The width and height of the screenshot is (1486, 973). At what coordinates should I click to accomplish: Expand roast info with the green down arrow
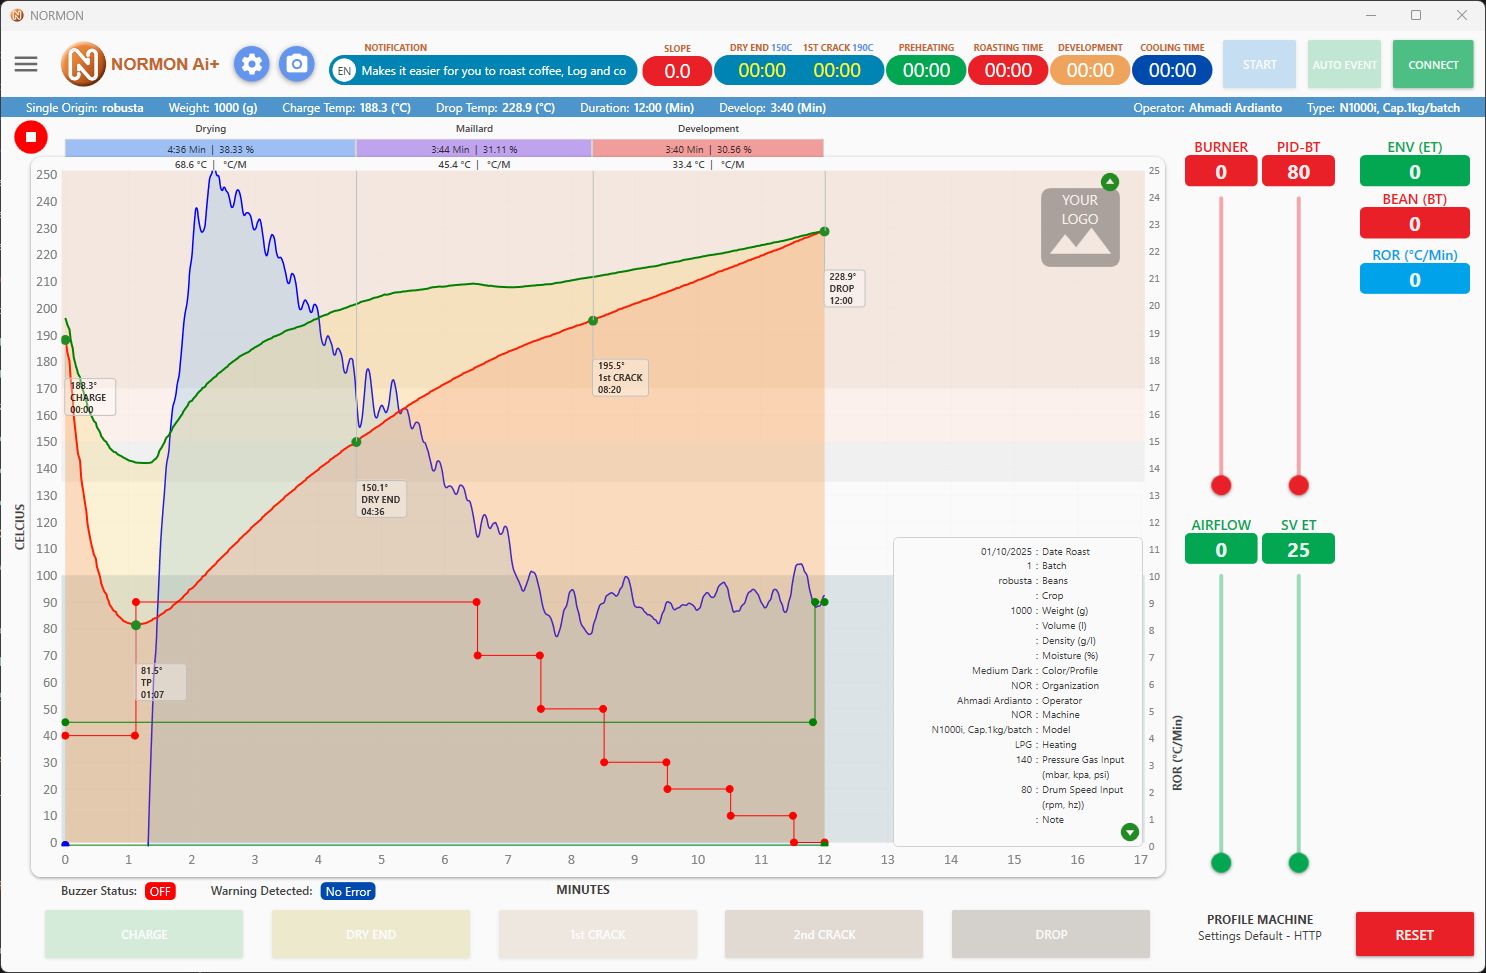1130,832
